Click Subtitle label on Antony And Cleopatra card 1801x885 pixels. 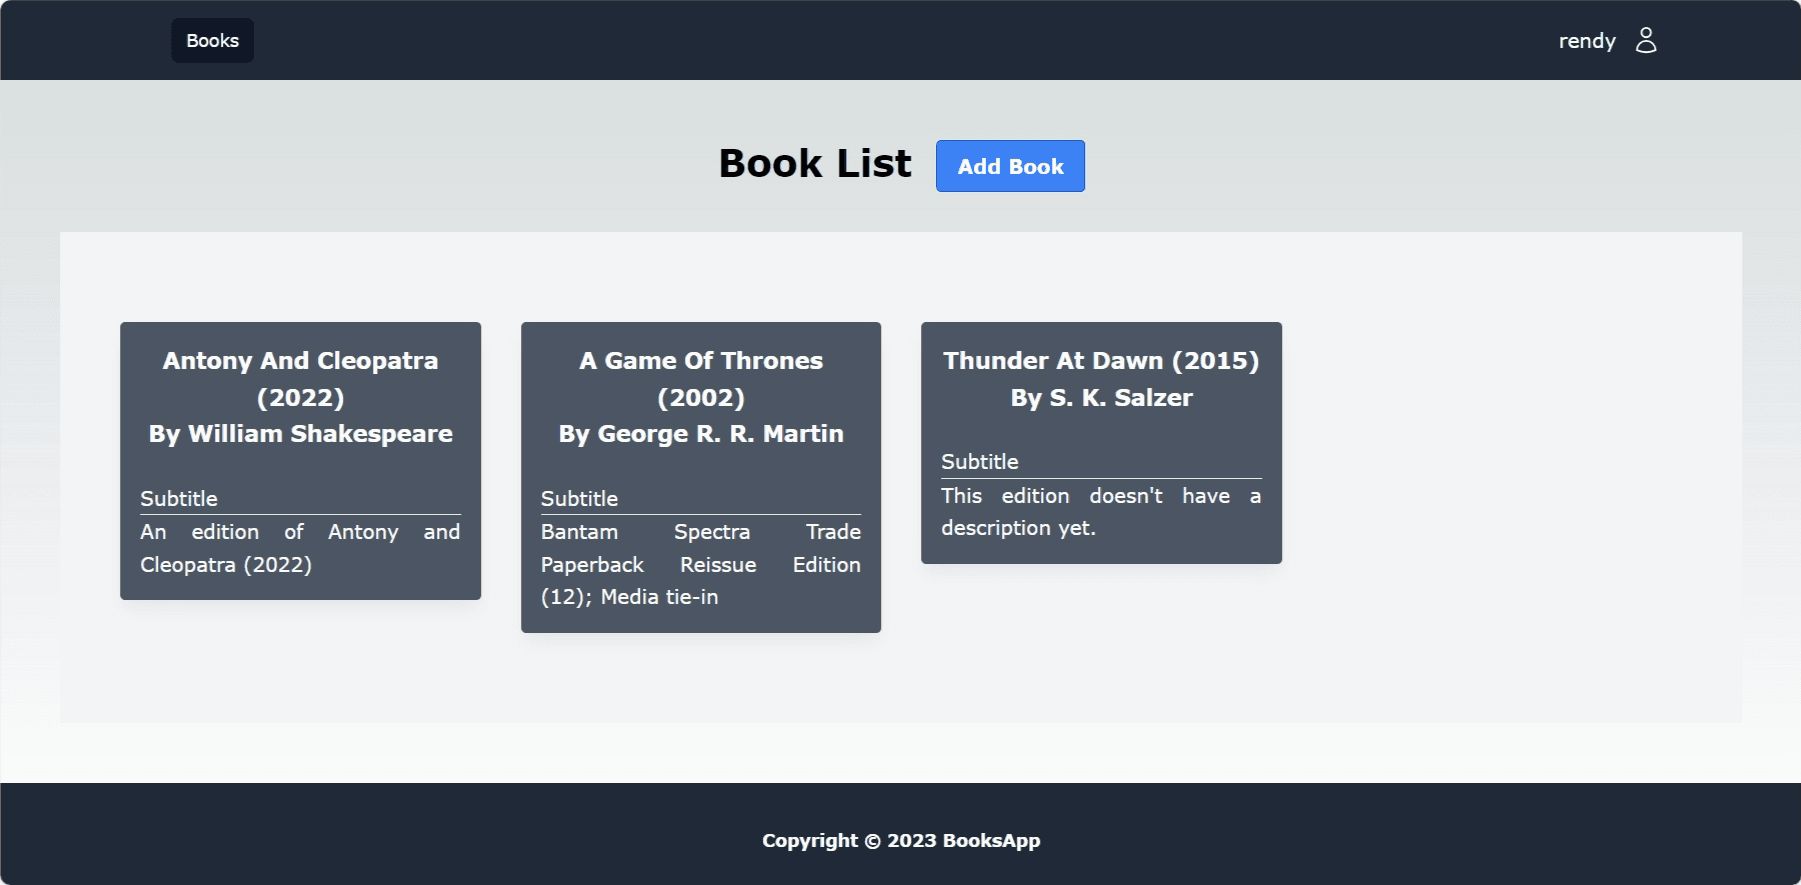(x=179, y=498)
